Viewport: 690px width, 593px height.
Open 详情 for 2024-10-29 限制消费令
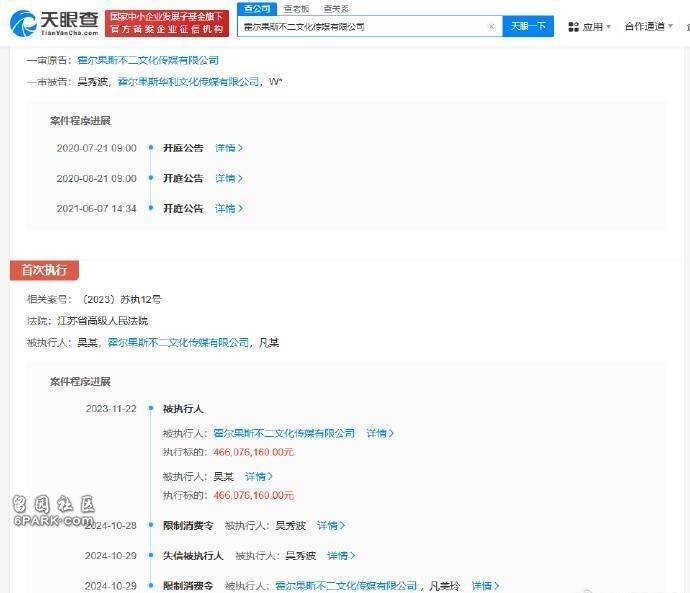[x=485, y=586]
